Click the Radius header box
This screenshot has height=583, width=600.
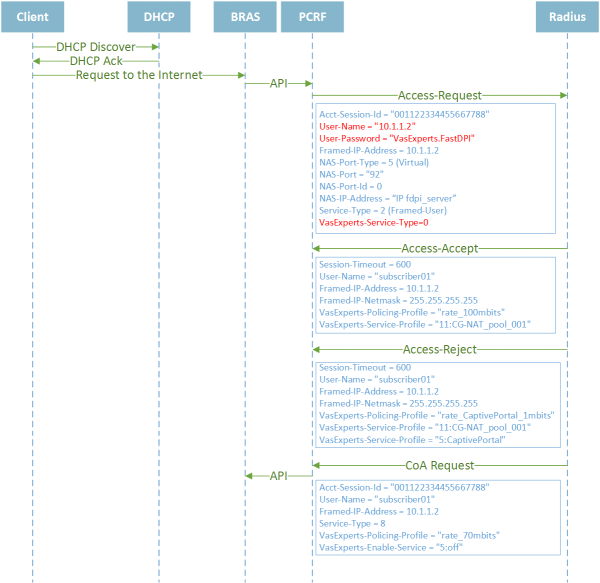(567, 18)
